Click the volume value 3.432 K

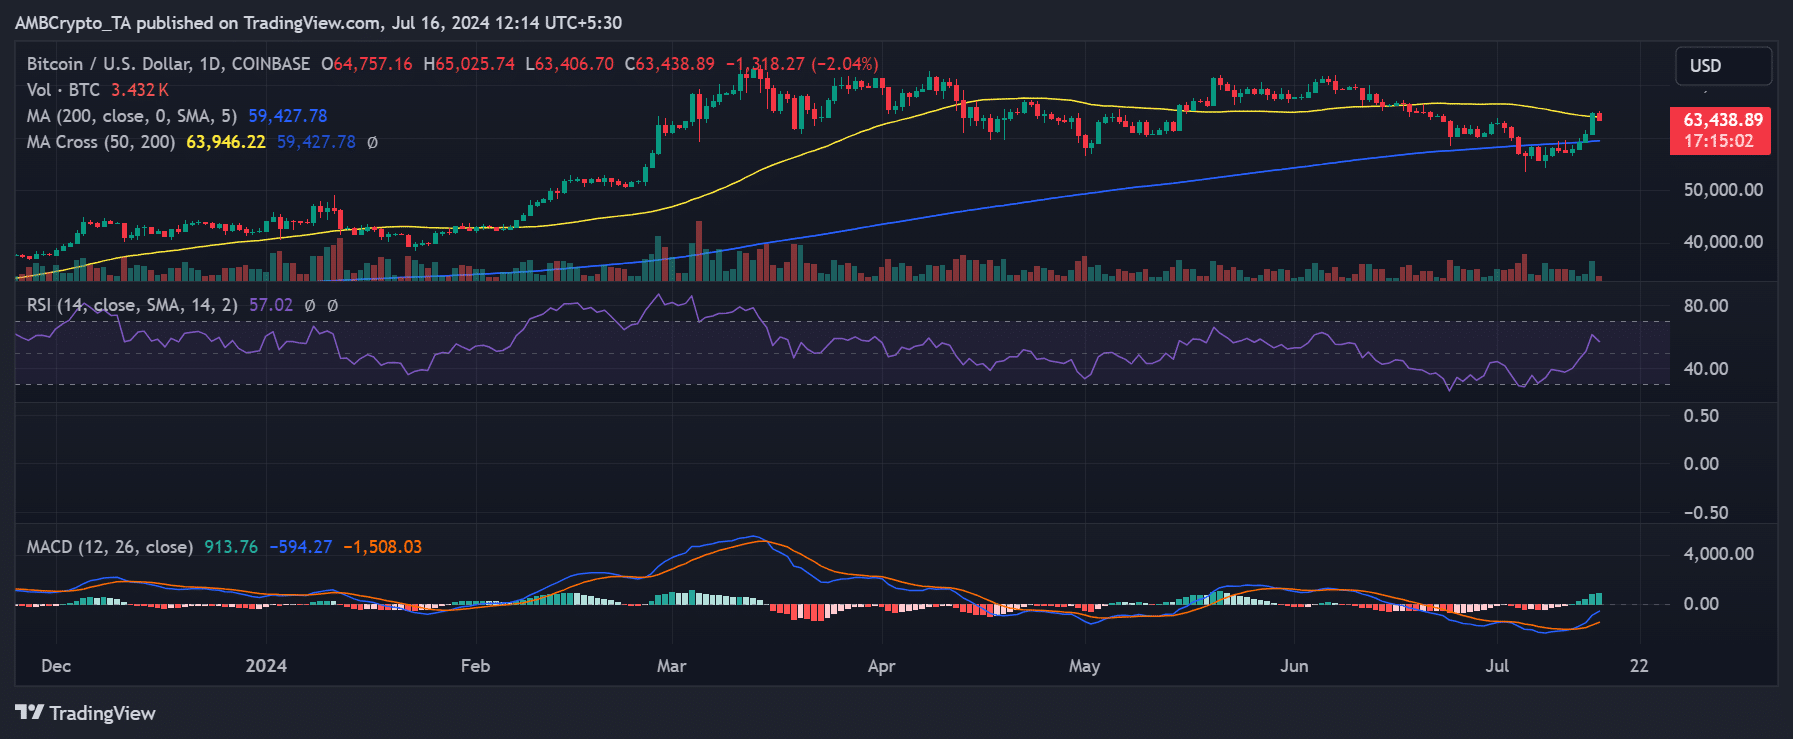click(140, 90)
